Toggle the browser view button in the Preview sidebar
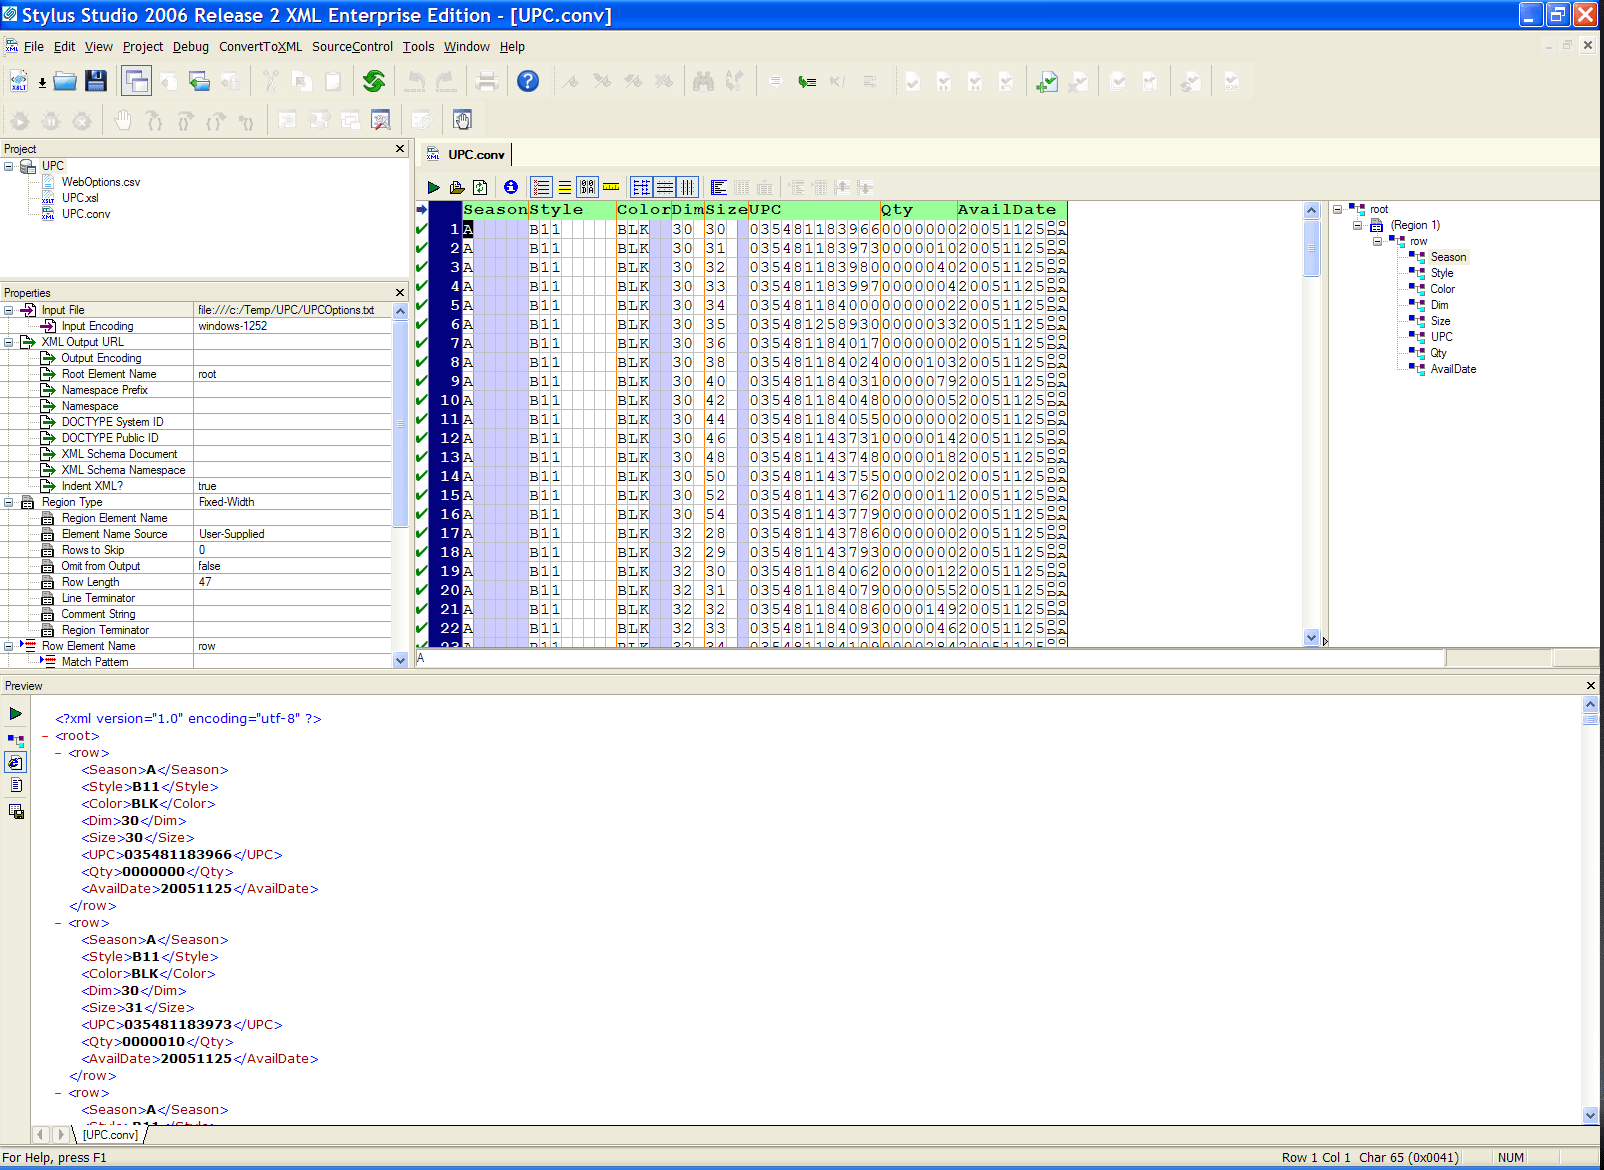The image size is (1604, 1170). point(16,763)
